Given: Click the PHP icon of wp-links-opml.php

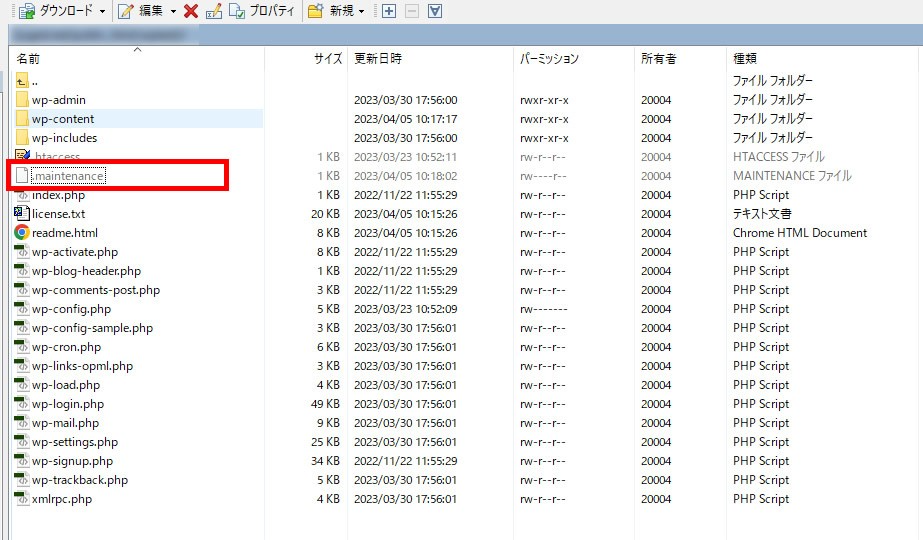Looking at the screenshot, I should coord(22,366).
